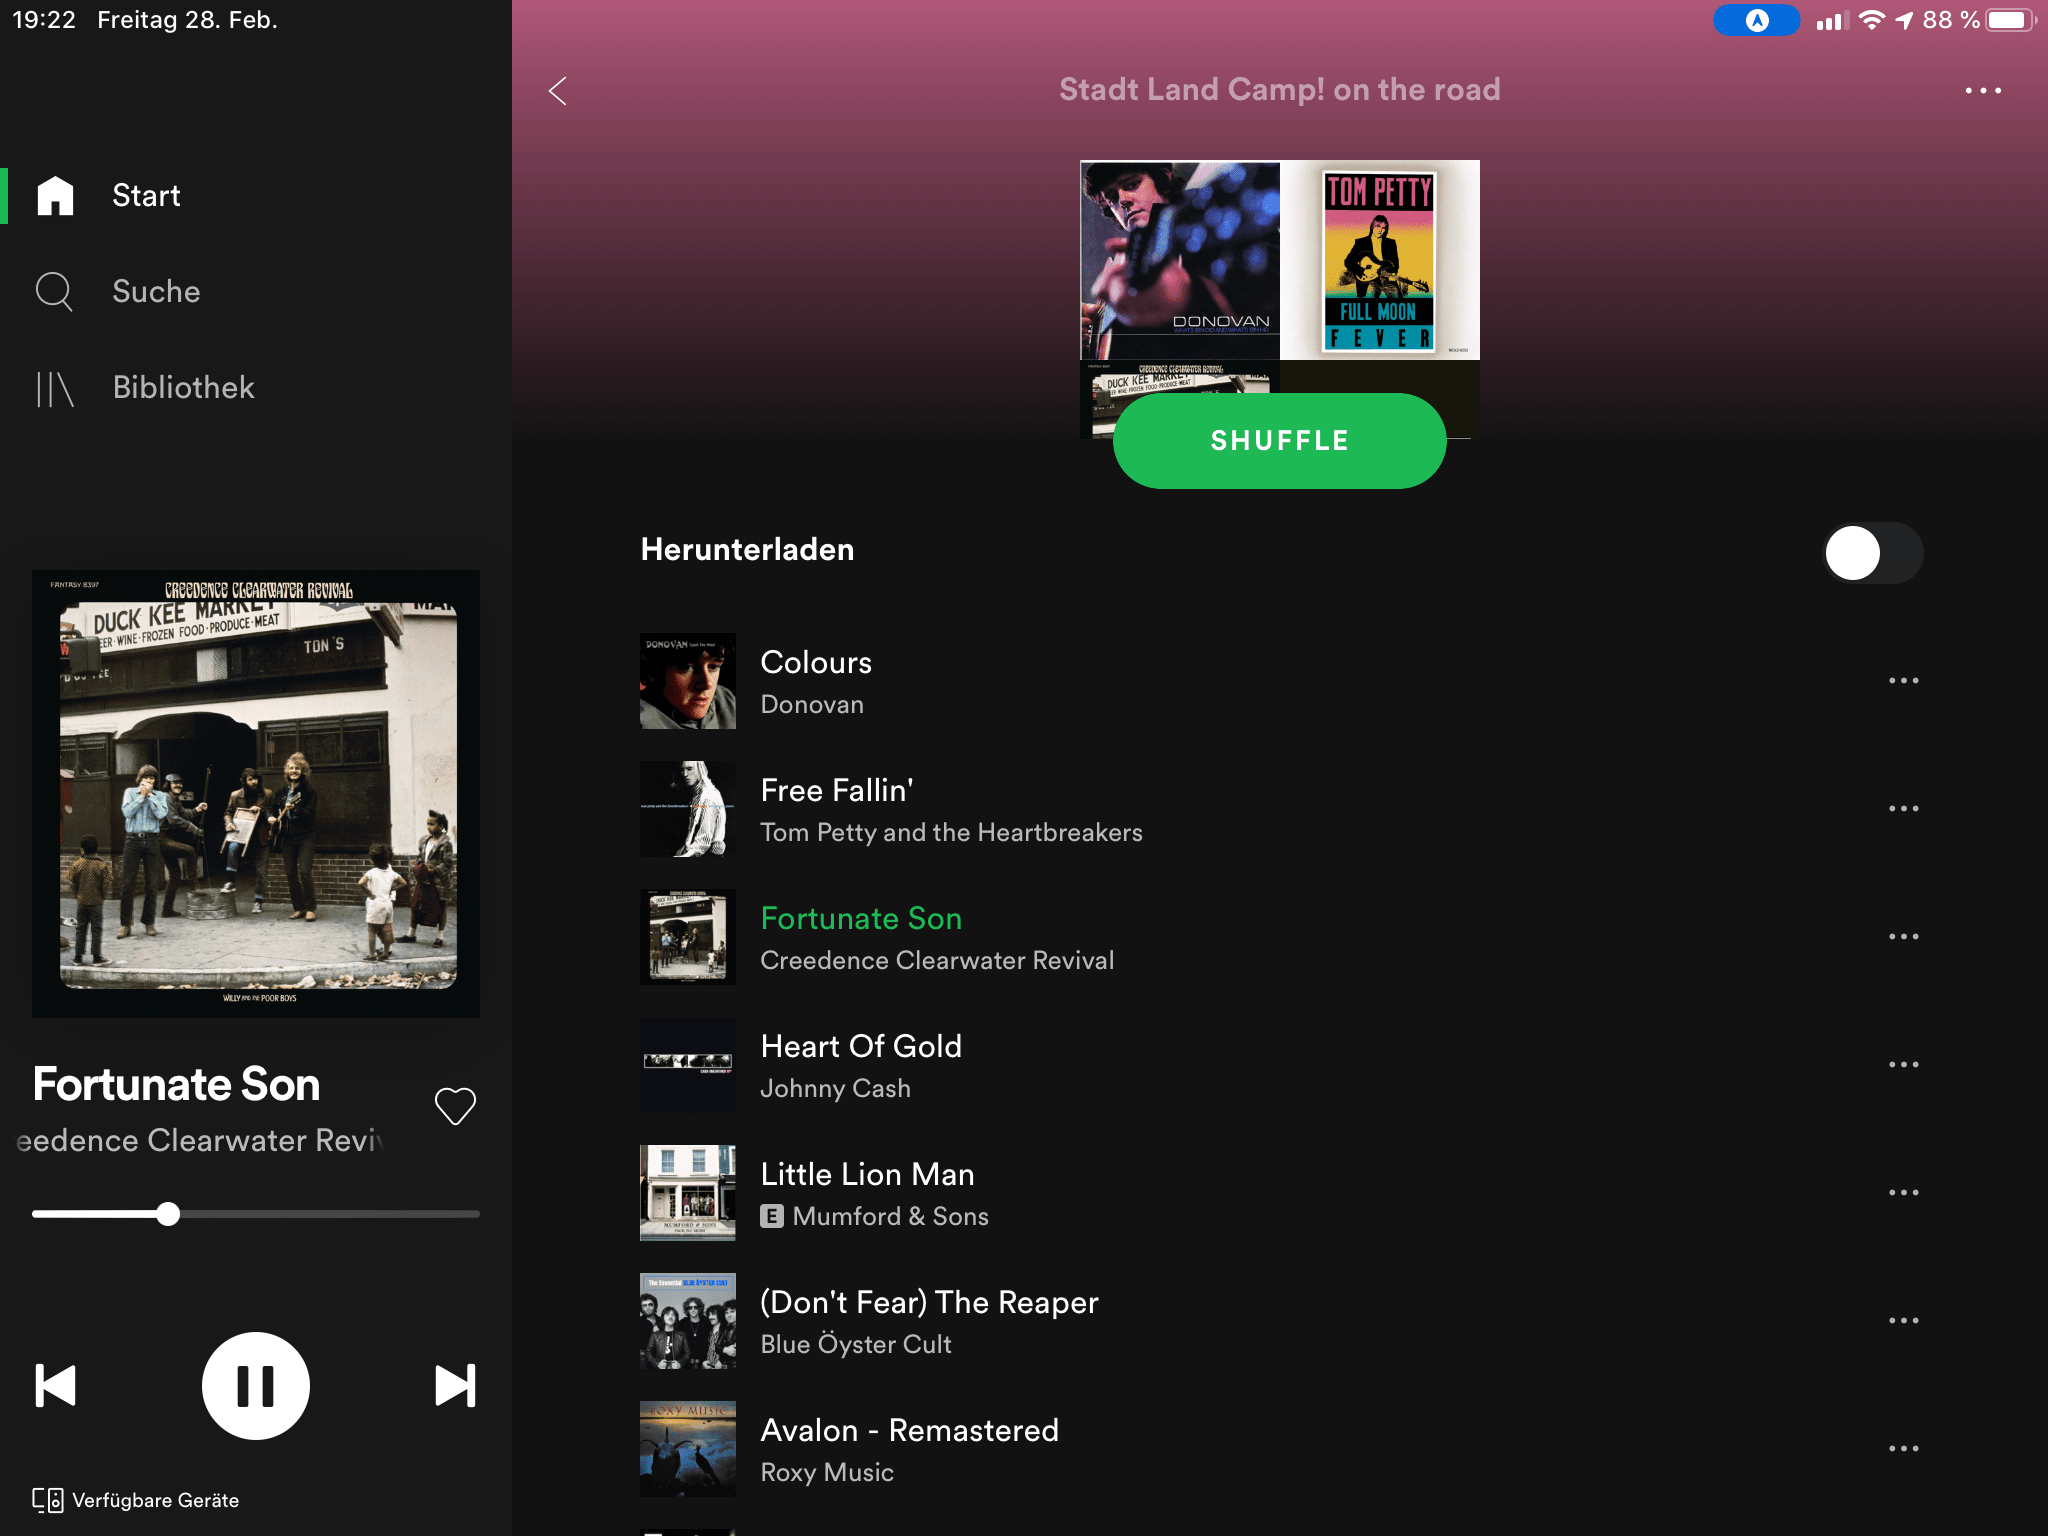This screenshot has height=1536, width=2048.
Task: Toggle the Herunterladen download switch
Action: [x=1873, y=553]
